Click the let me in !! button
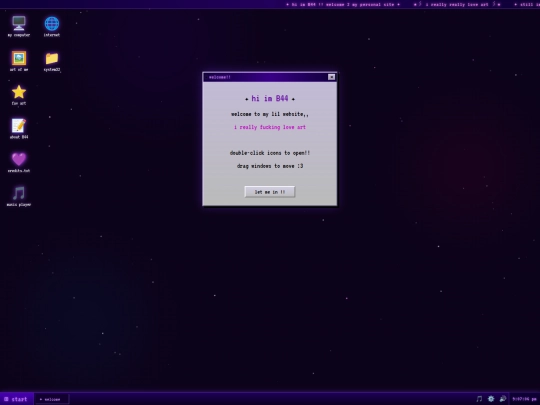This screenshot has width=540, height=405. pos(270,192)
